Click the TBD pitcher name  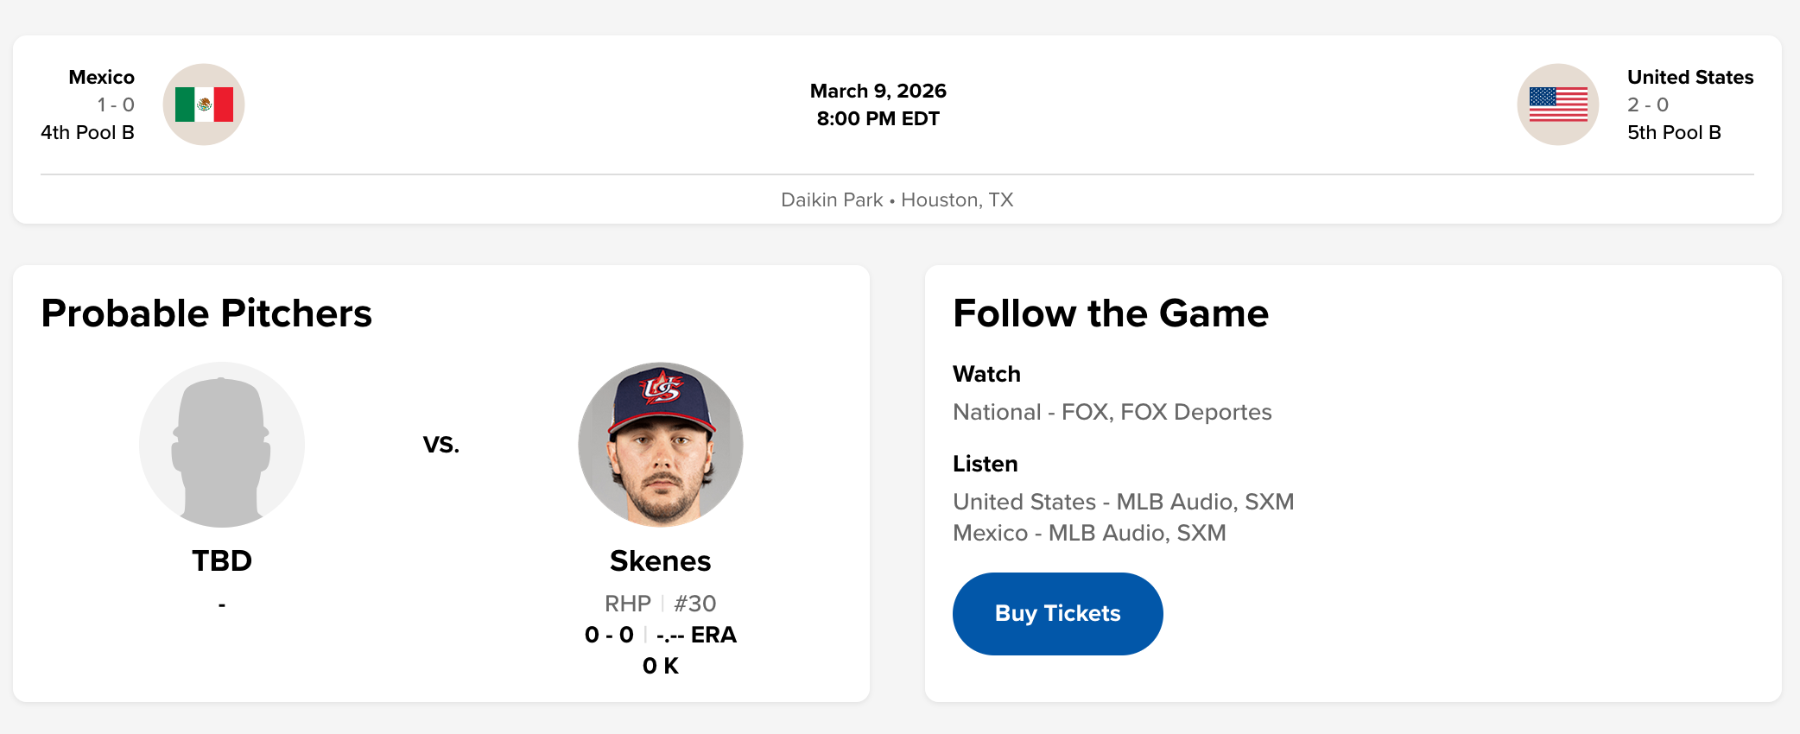(222, 561)
